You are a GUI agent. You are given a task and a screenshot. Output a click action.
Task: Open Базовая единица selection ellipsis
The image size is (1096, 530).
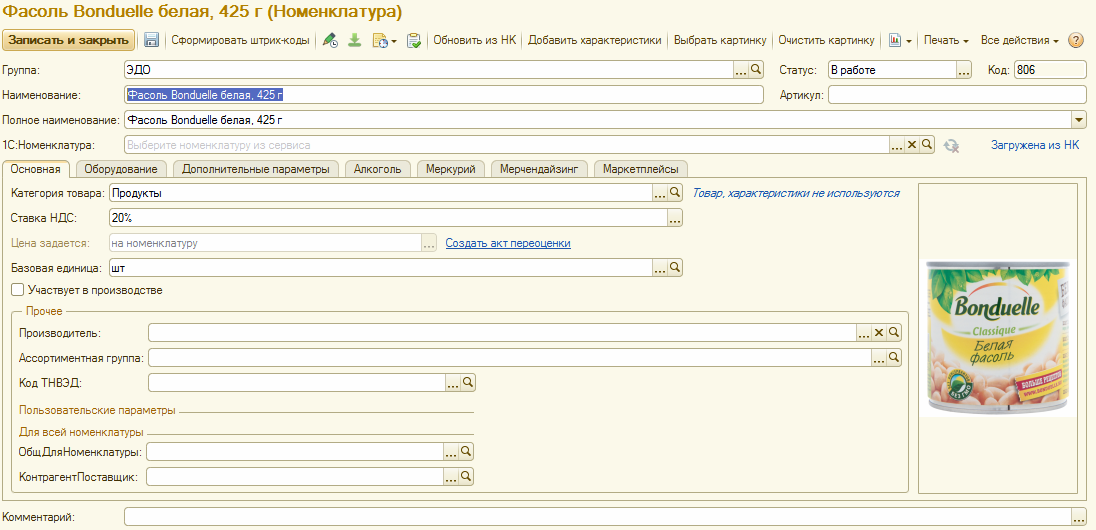tap(660, 268)
